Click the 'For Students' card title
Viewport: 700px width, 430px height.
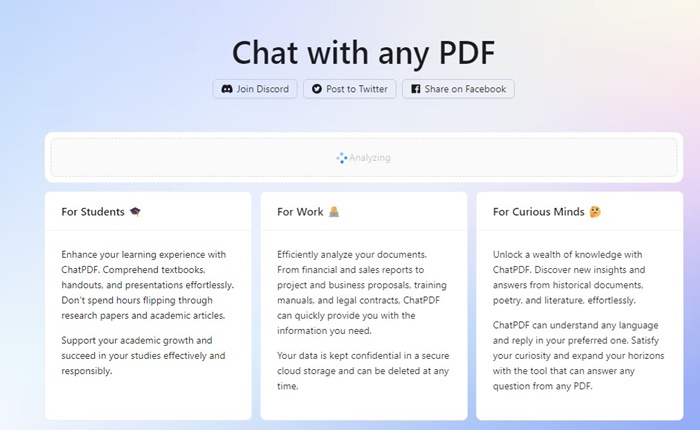[x=93, y=212]
